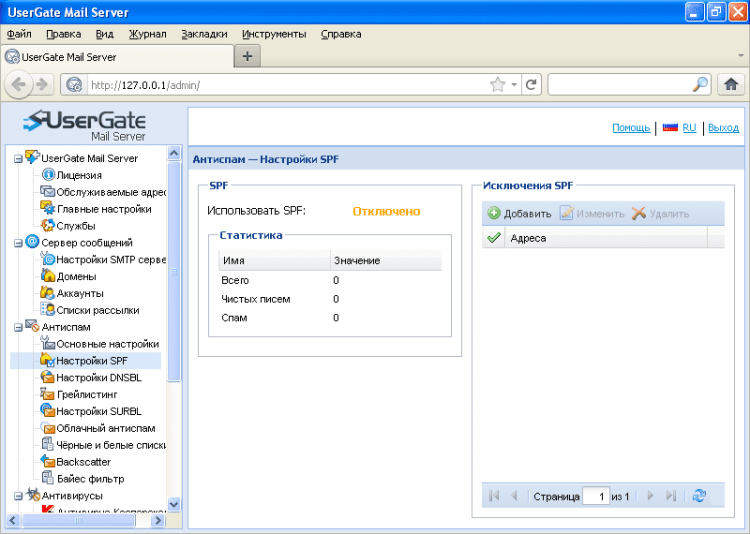
Task: Click the Russian flag language icon
Action: tap(670, 127)
